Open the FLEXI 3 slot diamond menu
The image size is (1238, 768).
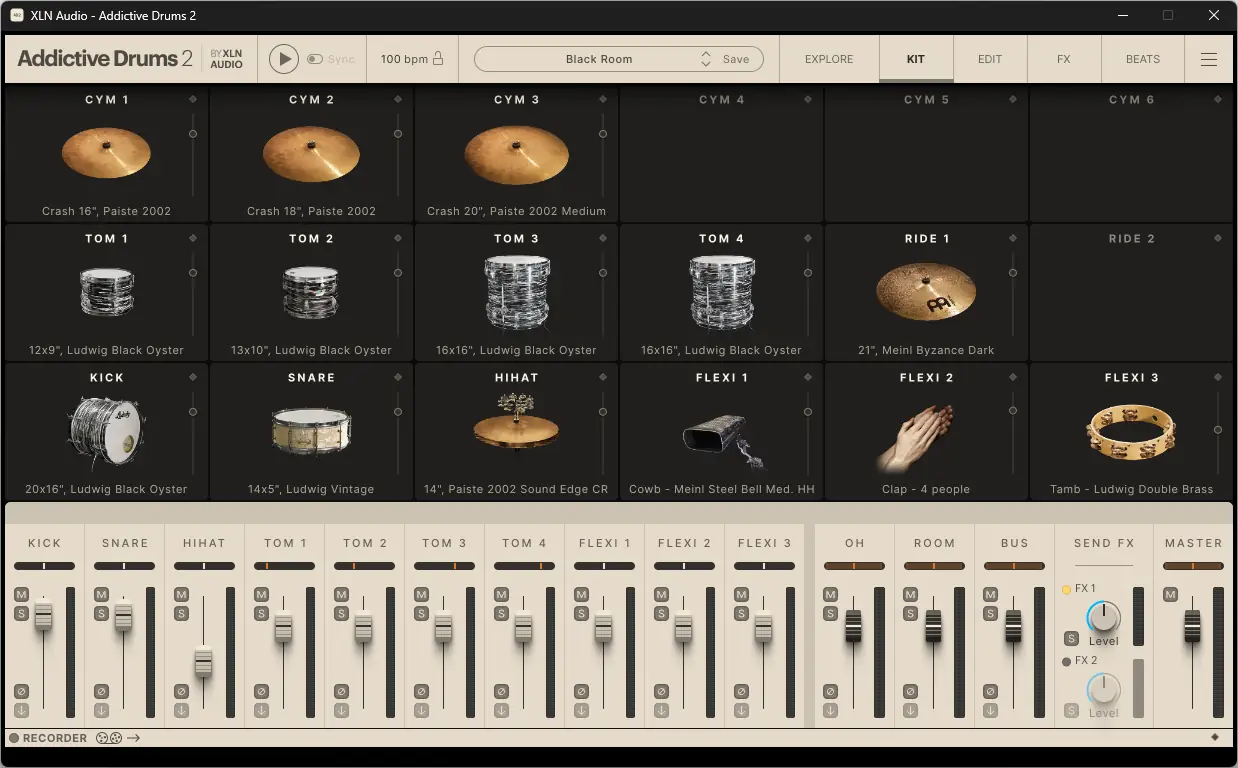pyautogui.click(x=1218, y=377)
